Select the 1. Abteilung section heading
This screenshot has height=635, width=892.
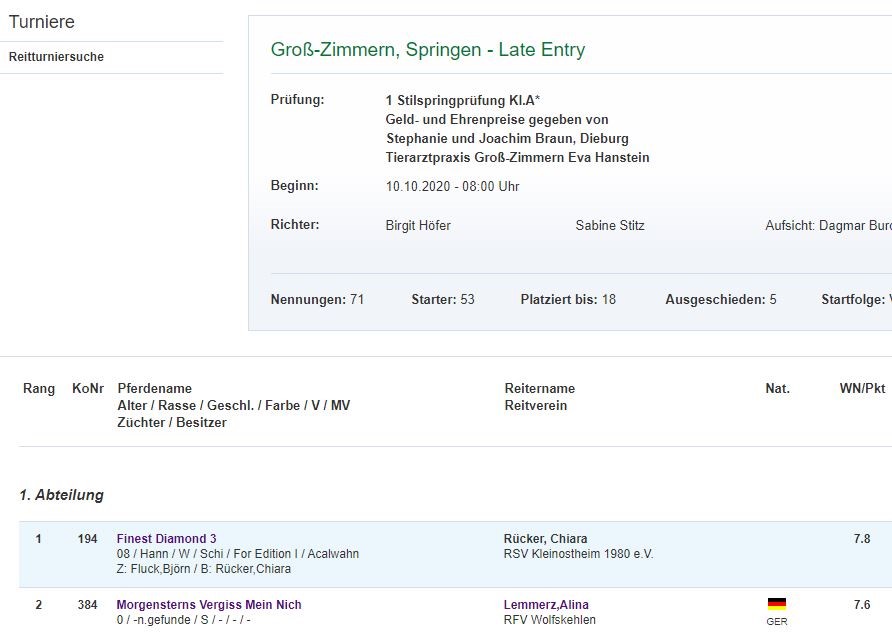(x=62, y=495)
